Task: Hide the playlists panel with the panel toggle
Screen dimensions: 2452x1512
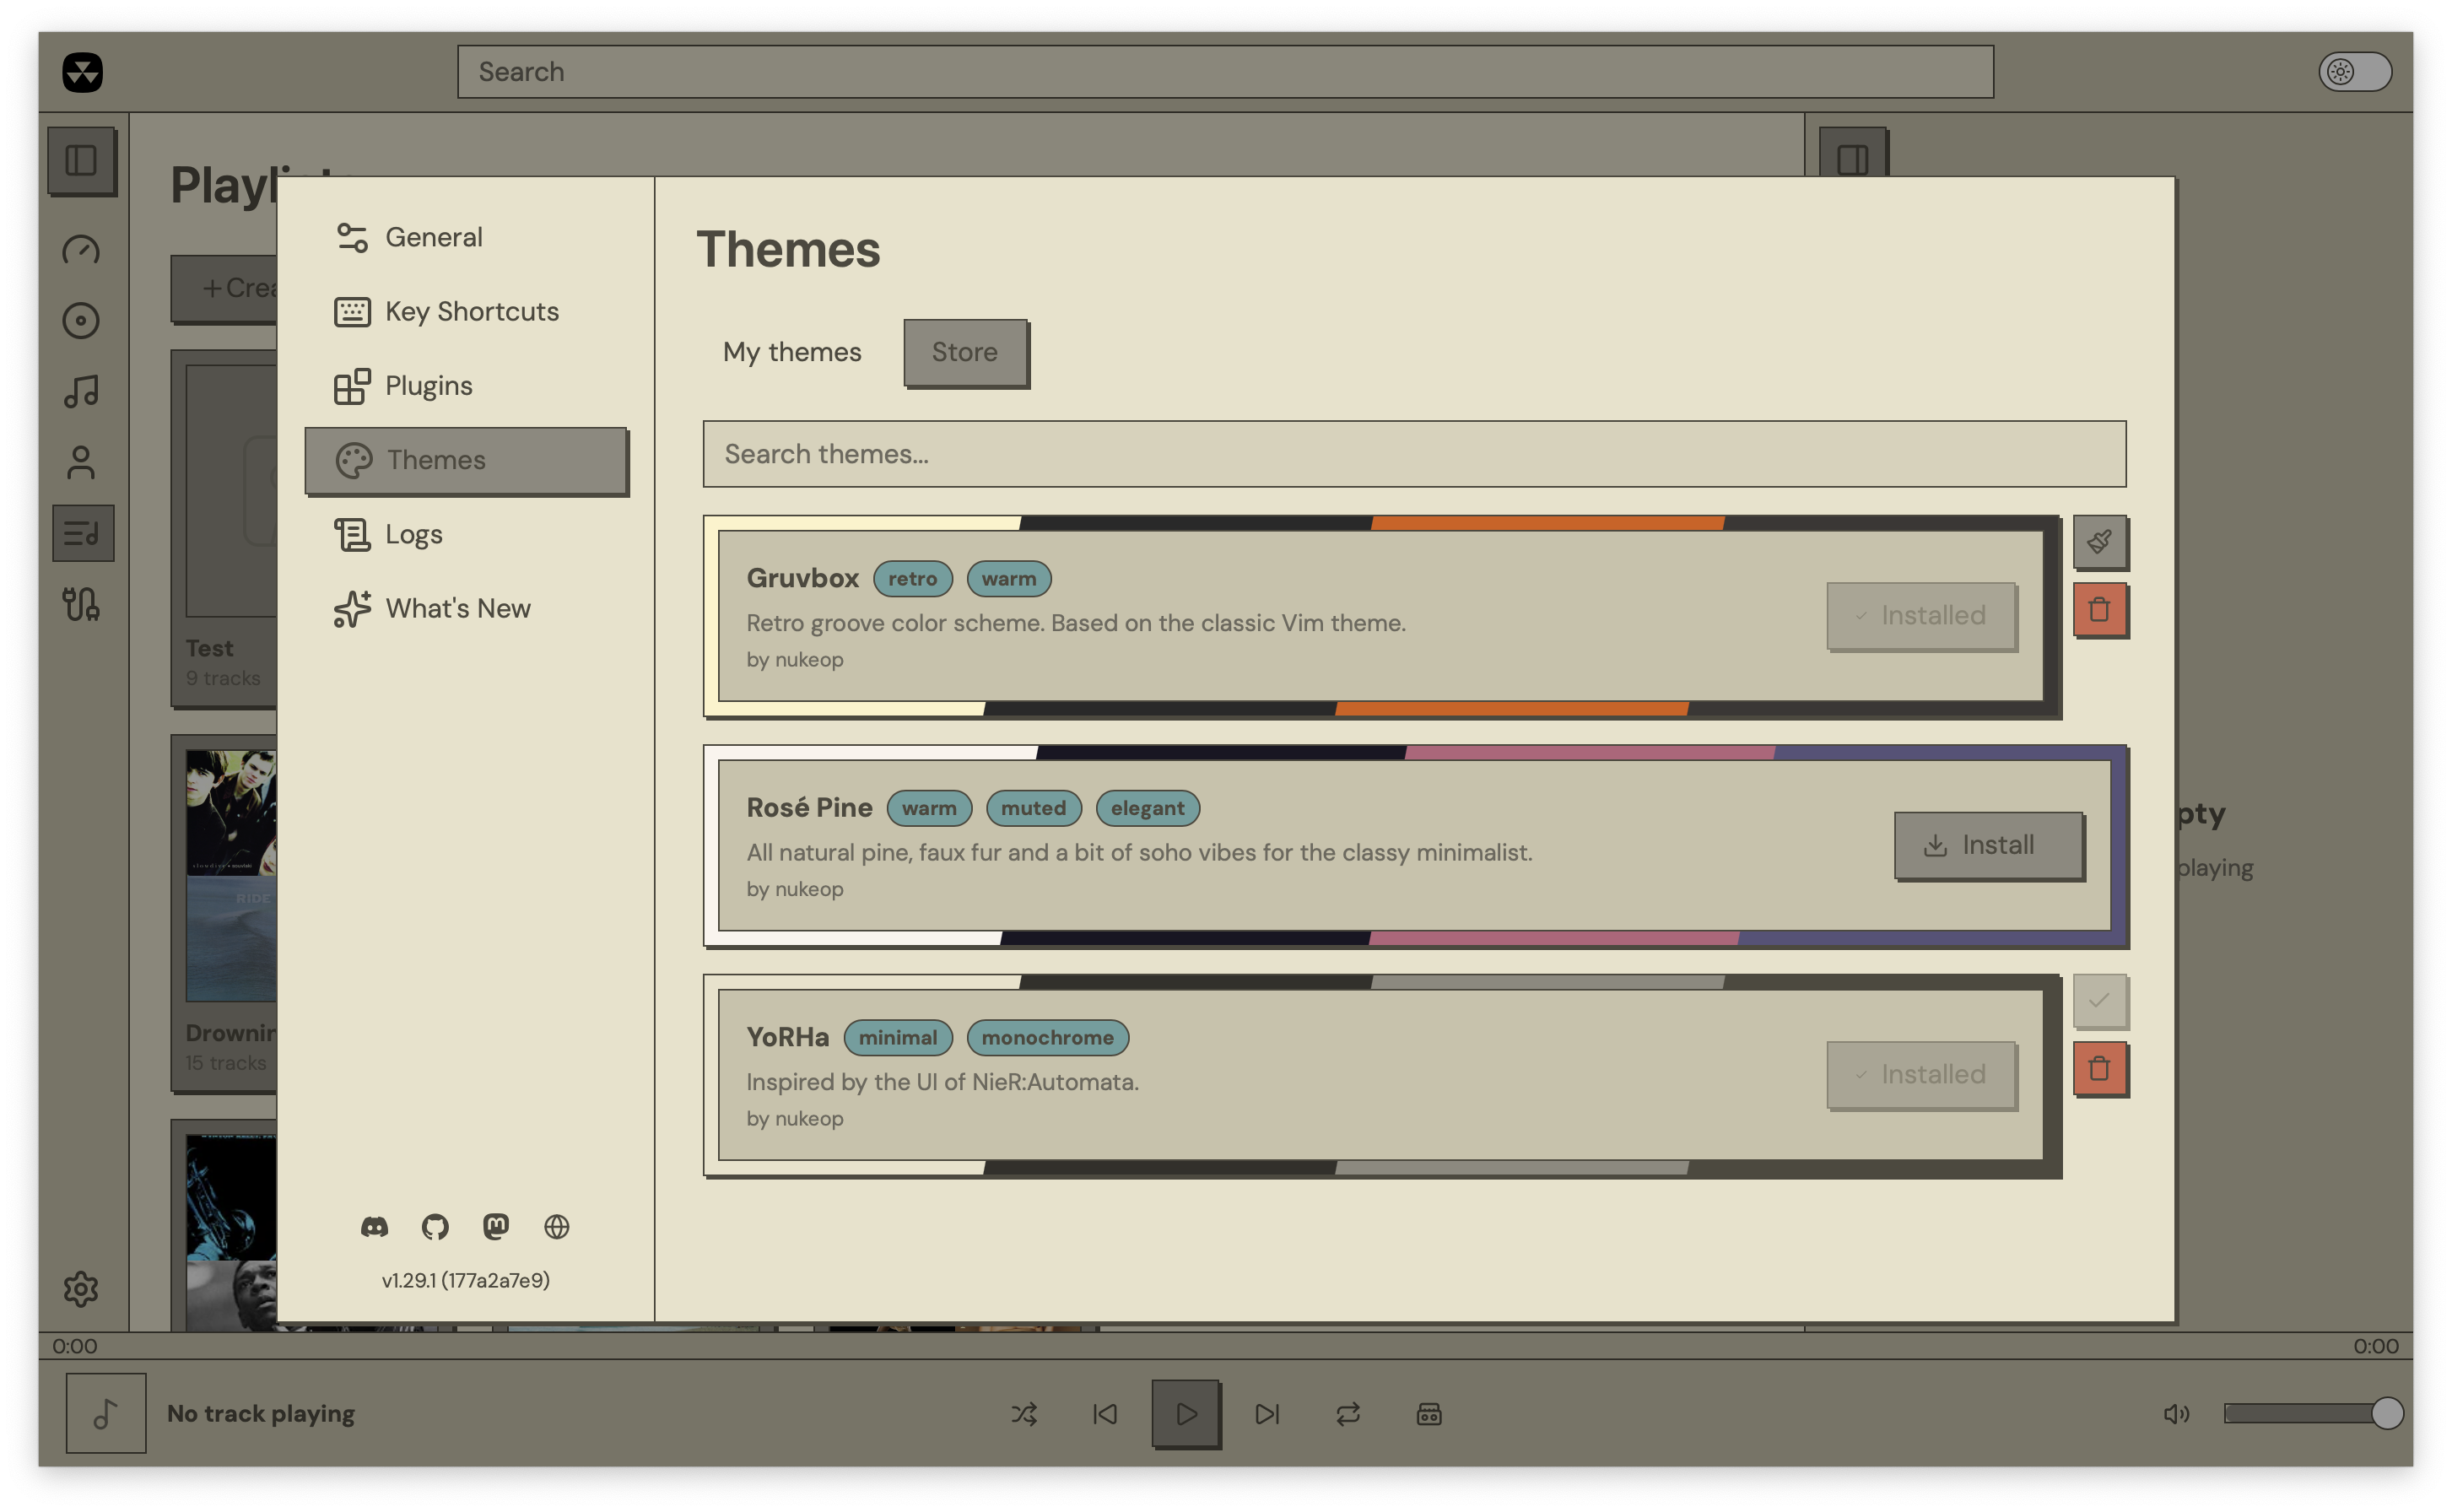Action: click(x=1852, y=157)
